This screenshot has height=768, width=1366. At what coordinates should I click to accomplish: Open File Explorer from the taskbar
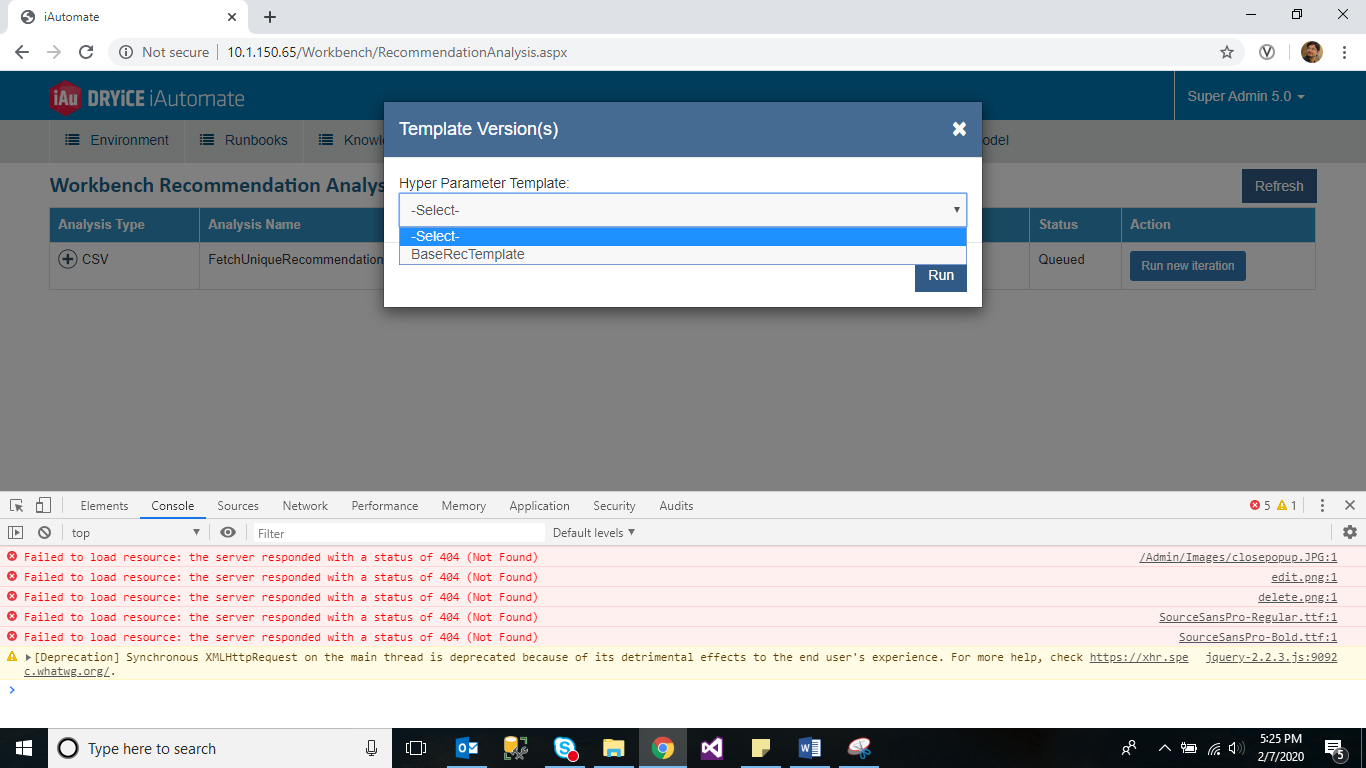[614, 748]
